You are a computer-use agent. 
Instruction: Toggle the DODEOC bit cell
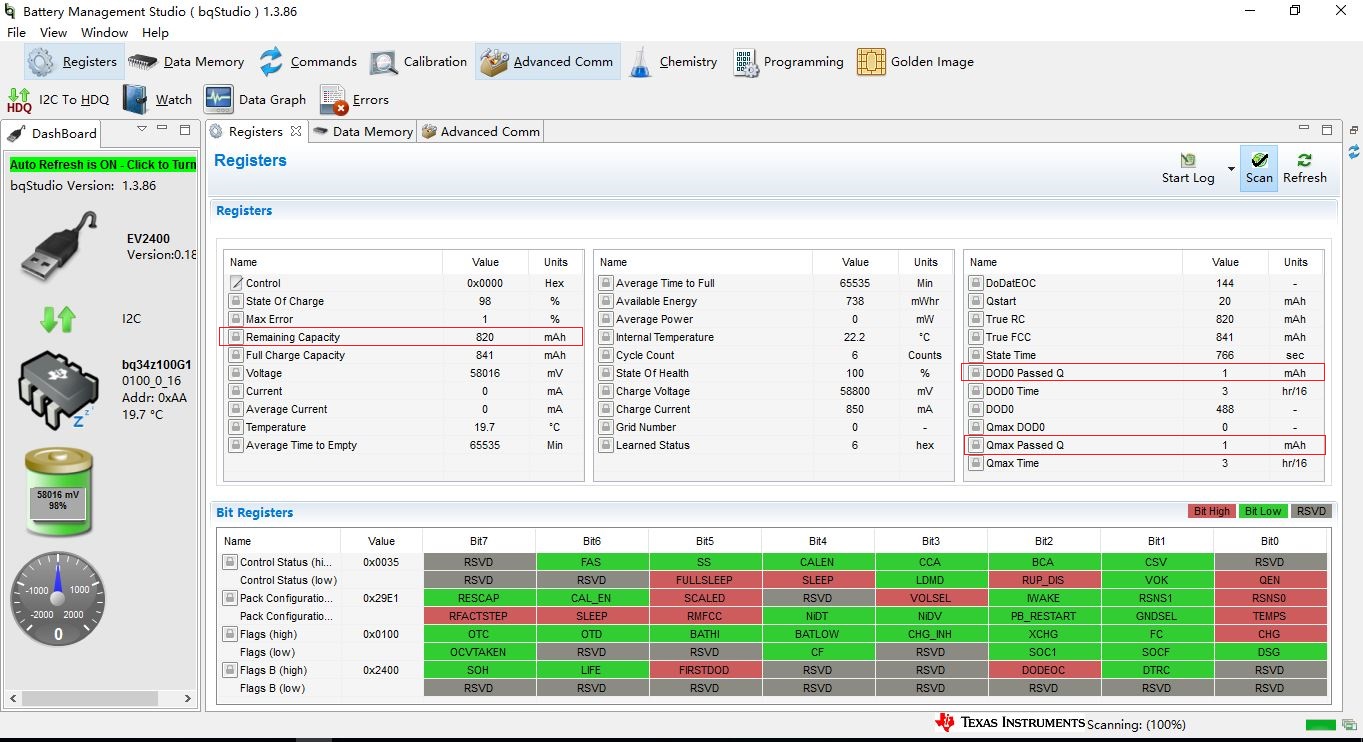(x=1044, y=670)
